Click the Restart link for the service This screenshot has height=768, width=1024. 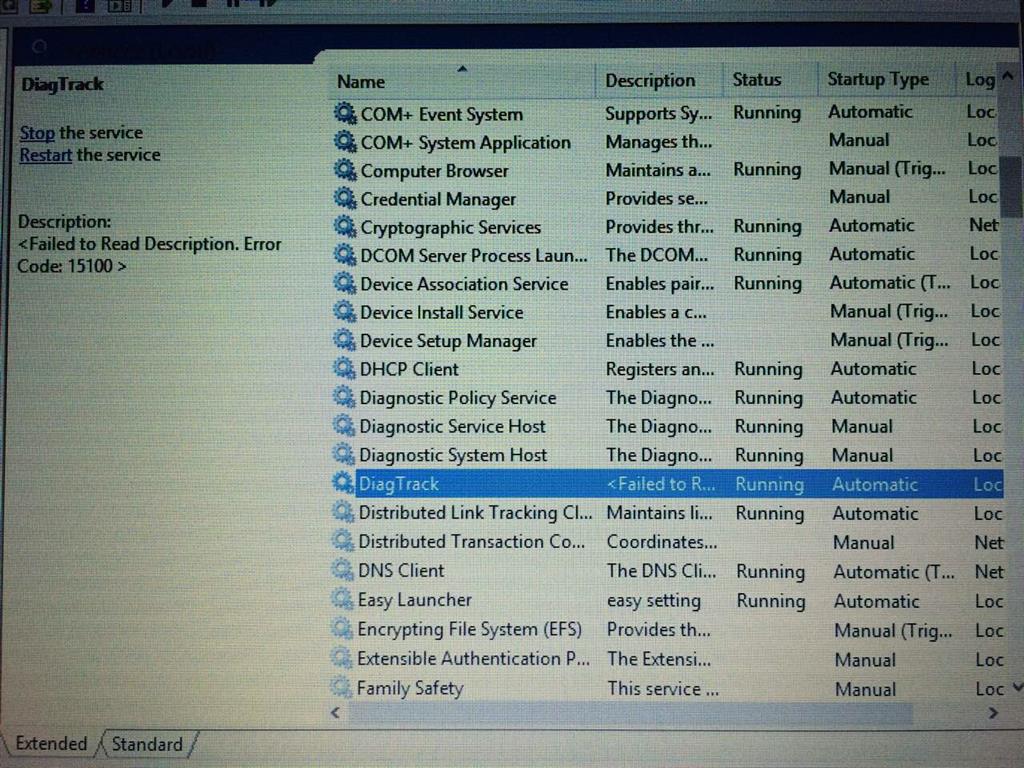click(x=46, y=155)
